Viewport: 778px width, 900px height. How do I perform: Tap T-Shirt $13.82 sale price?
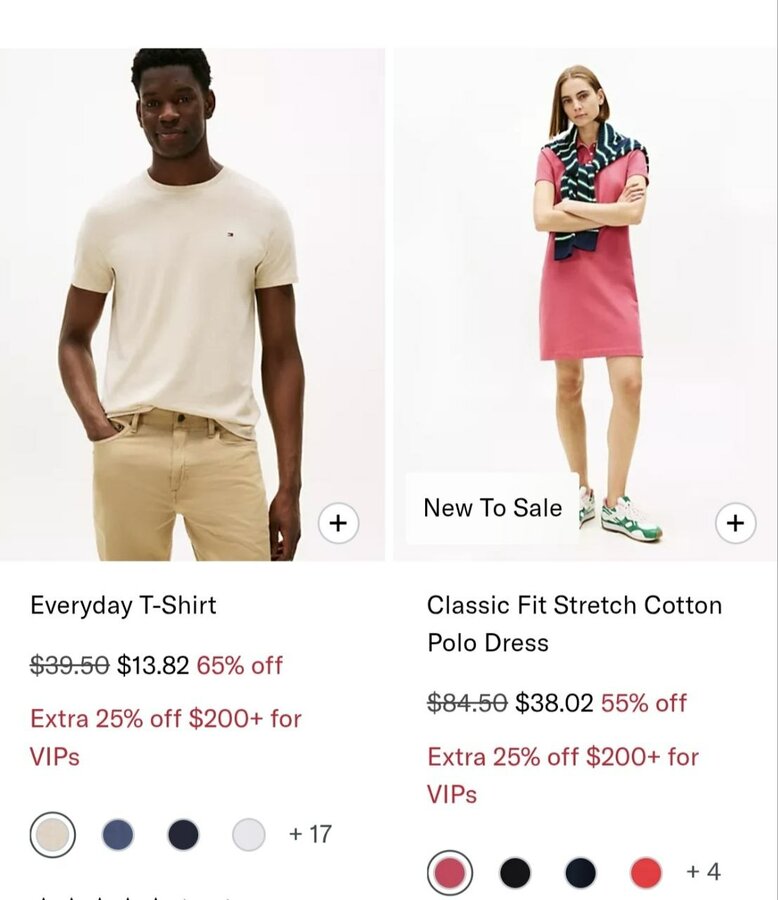(153, 665)
